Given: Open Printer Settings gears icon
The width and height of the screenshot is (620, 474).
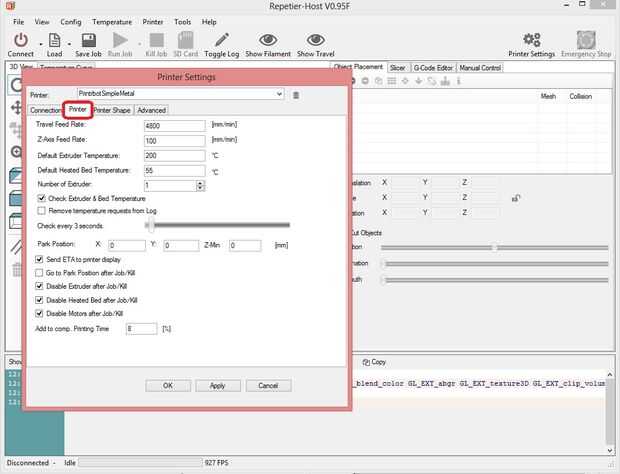Looking at the screenshot, I should (532, 40).
